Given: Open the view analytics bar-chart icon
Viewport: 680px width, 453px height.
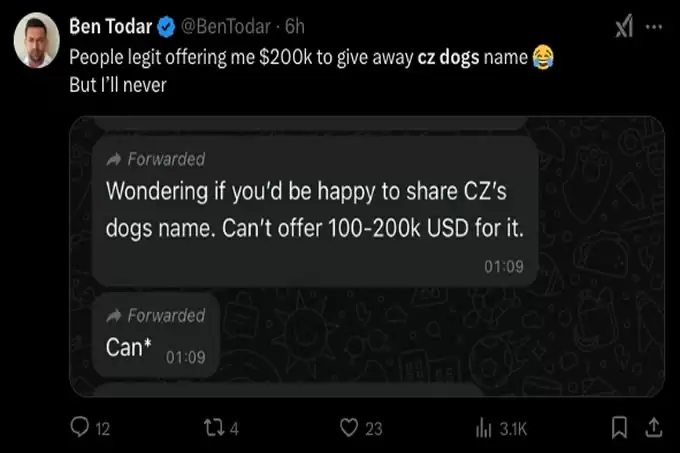Looking at the screenshot, I should (x=483, y=428).
